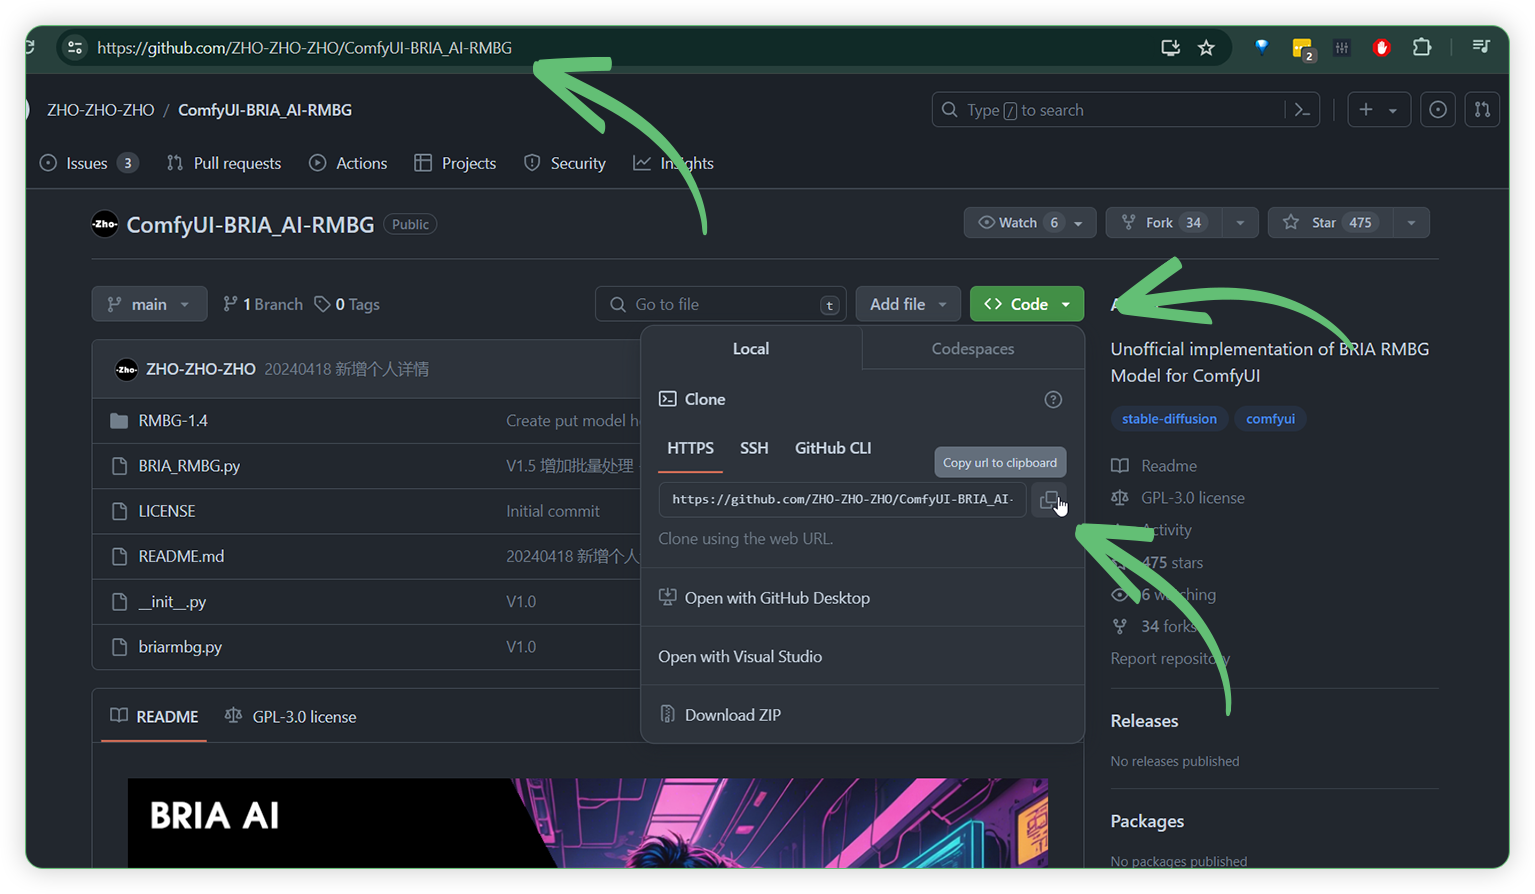
Task: Click the ZHO-ZHO-ZHO avatar next to repo title
Action: (x=105, y=224)
